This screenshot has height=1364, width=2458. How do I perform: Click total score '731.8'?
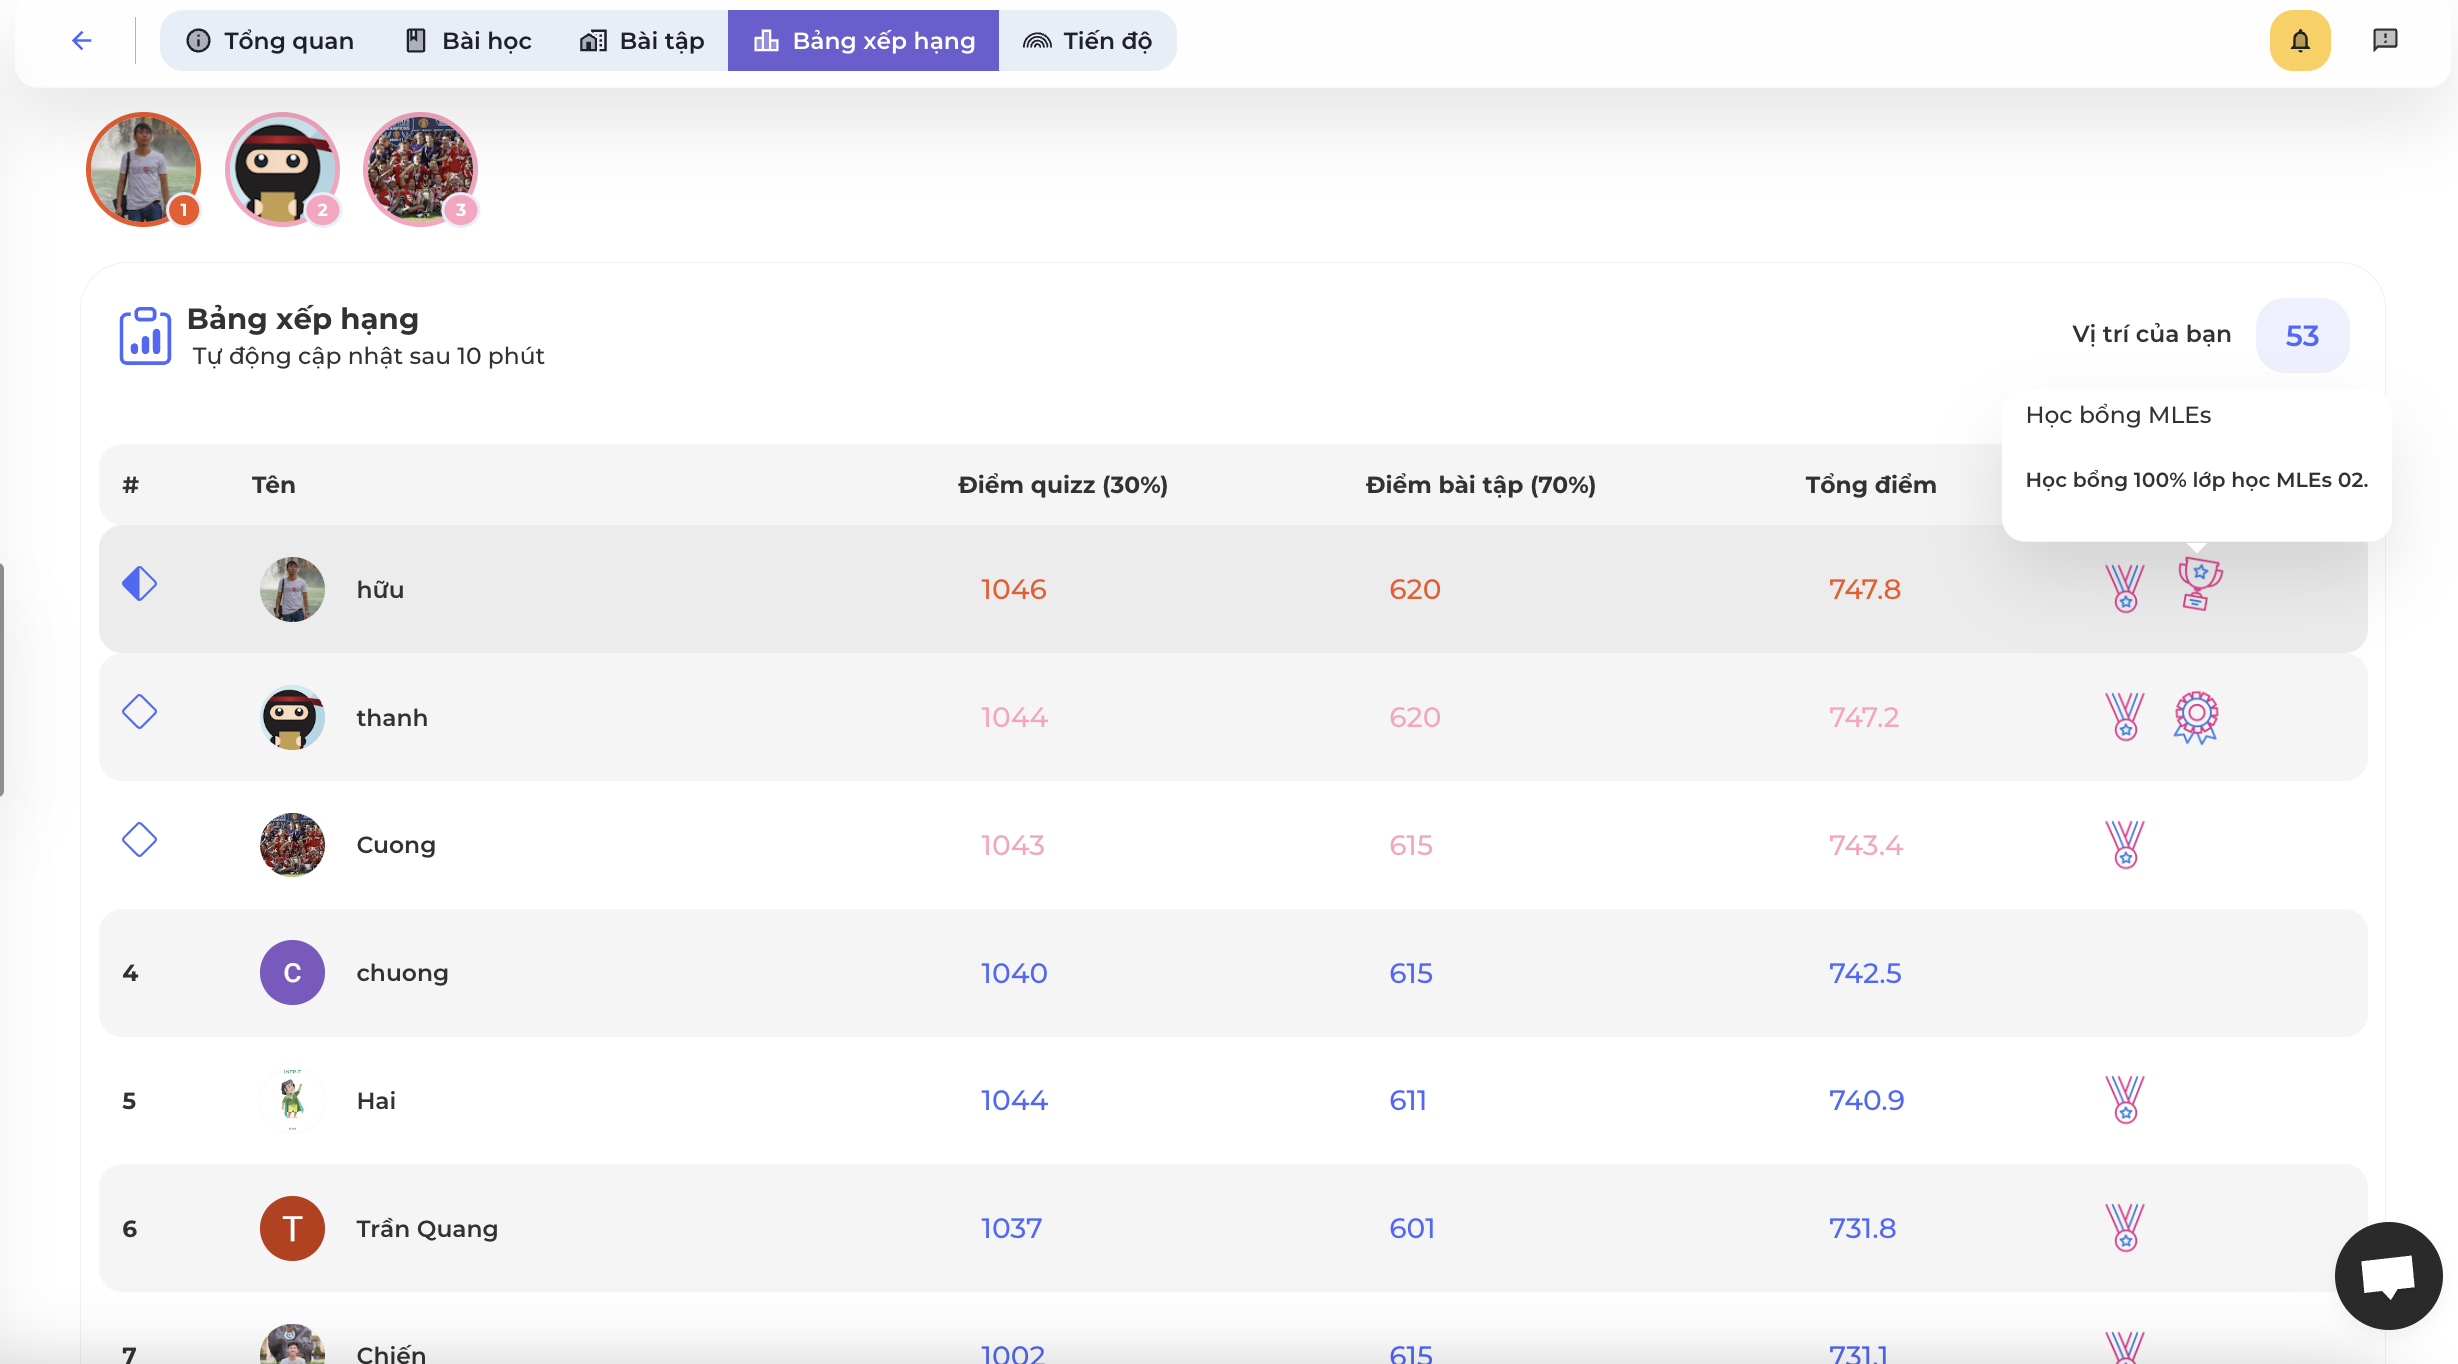(1862, 1228)
